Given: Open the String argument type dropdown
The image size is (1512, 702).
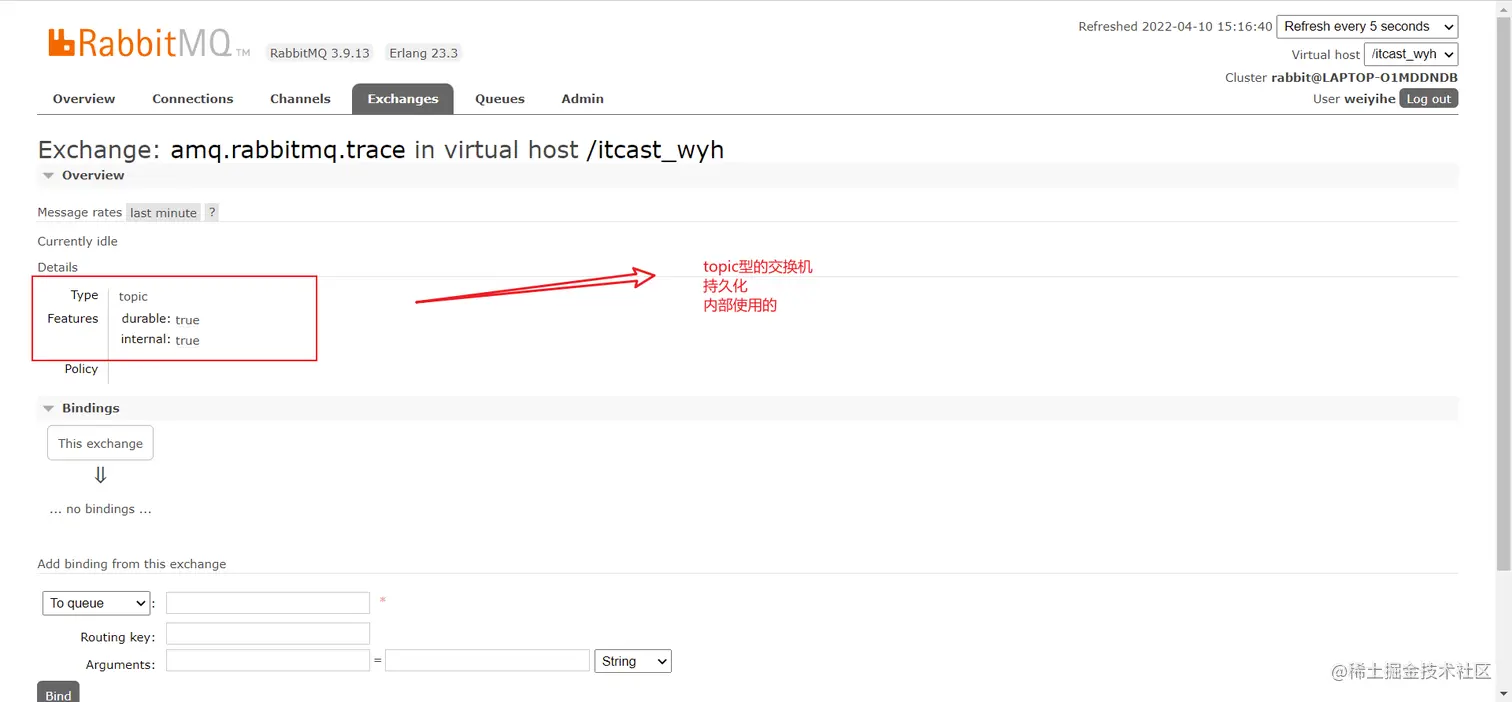Looking at the screenshot, I should 633,661.
